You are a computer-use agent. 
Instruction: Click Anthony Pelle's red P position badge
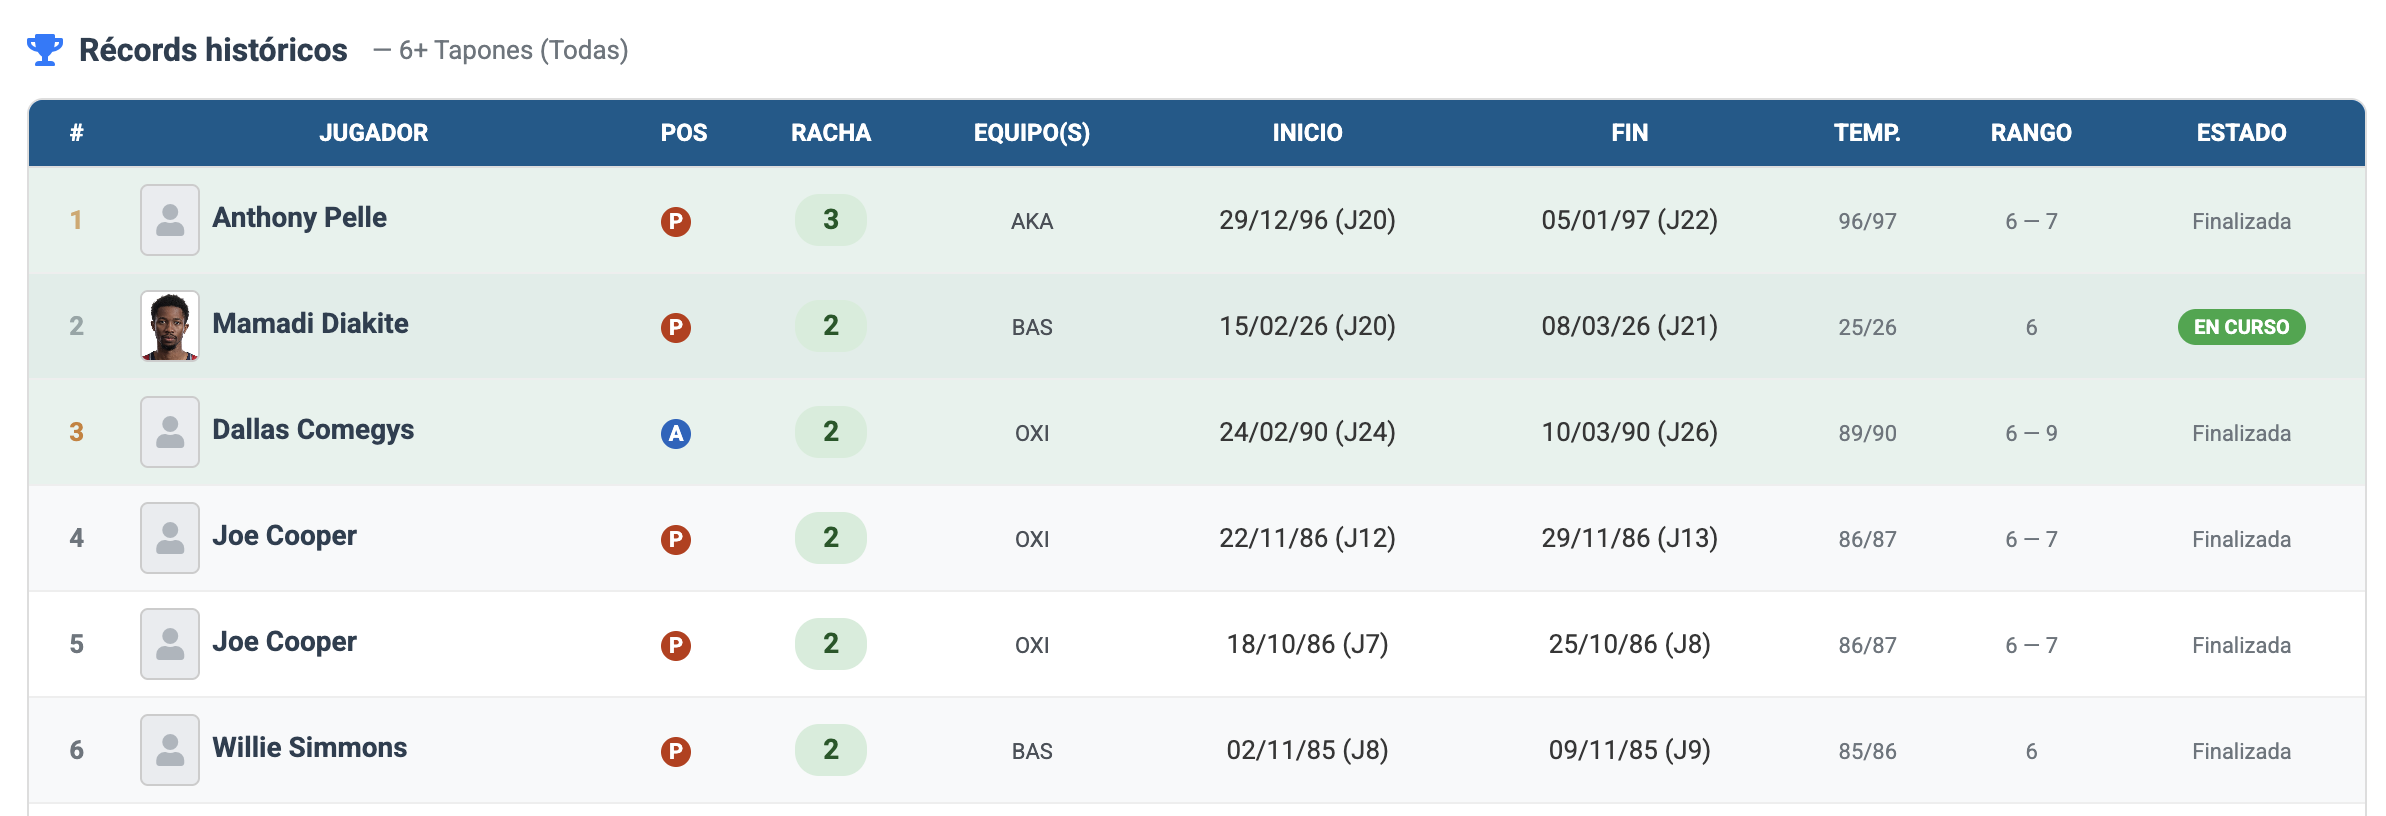[x=676, y=221]
